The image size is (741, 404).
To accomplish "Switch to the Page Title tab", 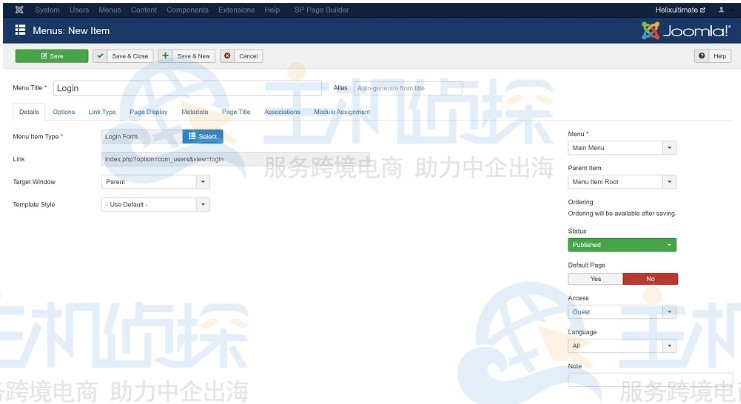I will (236, 112).
